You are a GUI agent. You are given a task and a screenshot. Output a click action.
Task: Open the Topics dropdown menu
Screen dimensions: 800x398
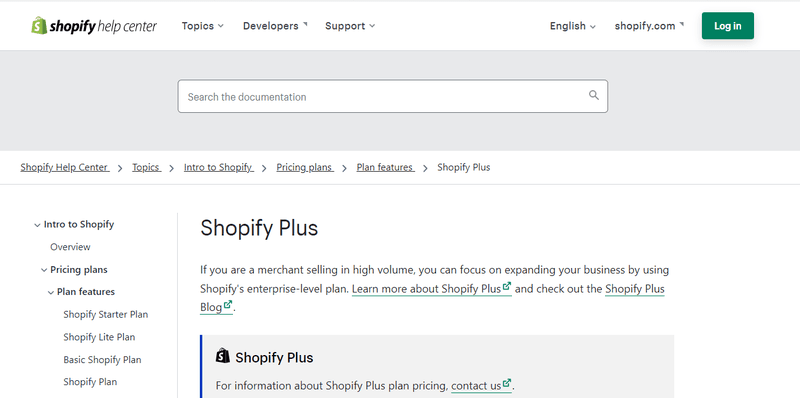(x=203, y=26)
